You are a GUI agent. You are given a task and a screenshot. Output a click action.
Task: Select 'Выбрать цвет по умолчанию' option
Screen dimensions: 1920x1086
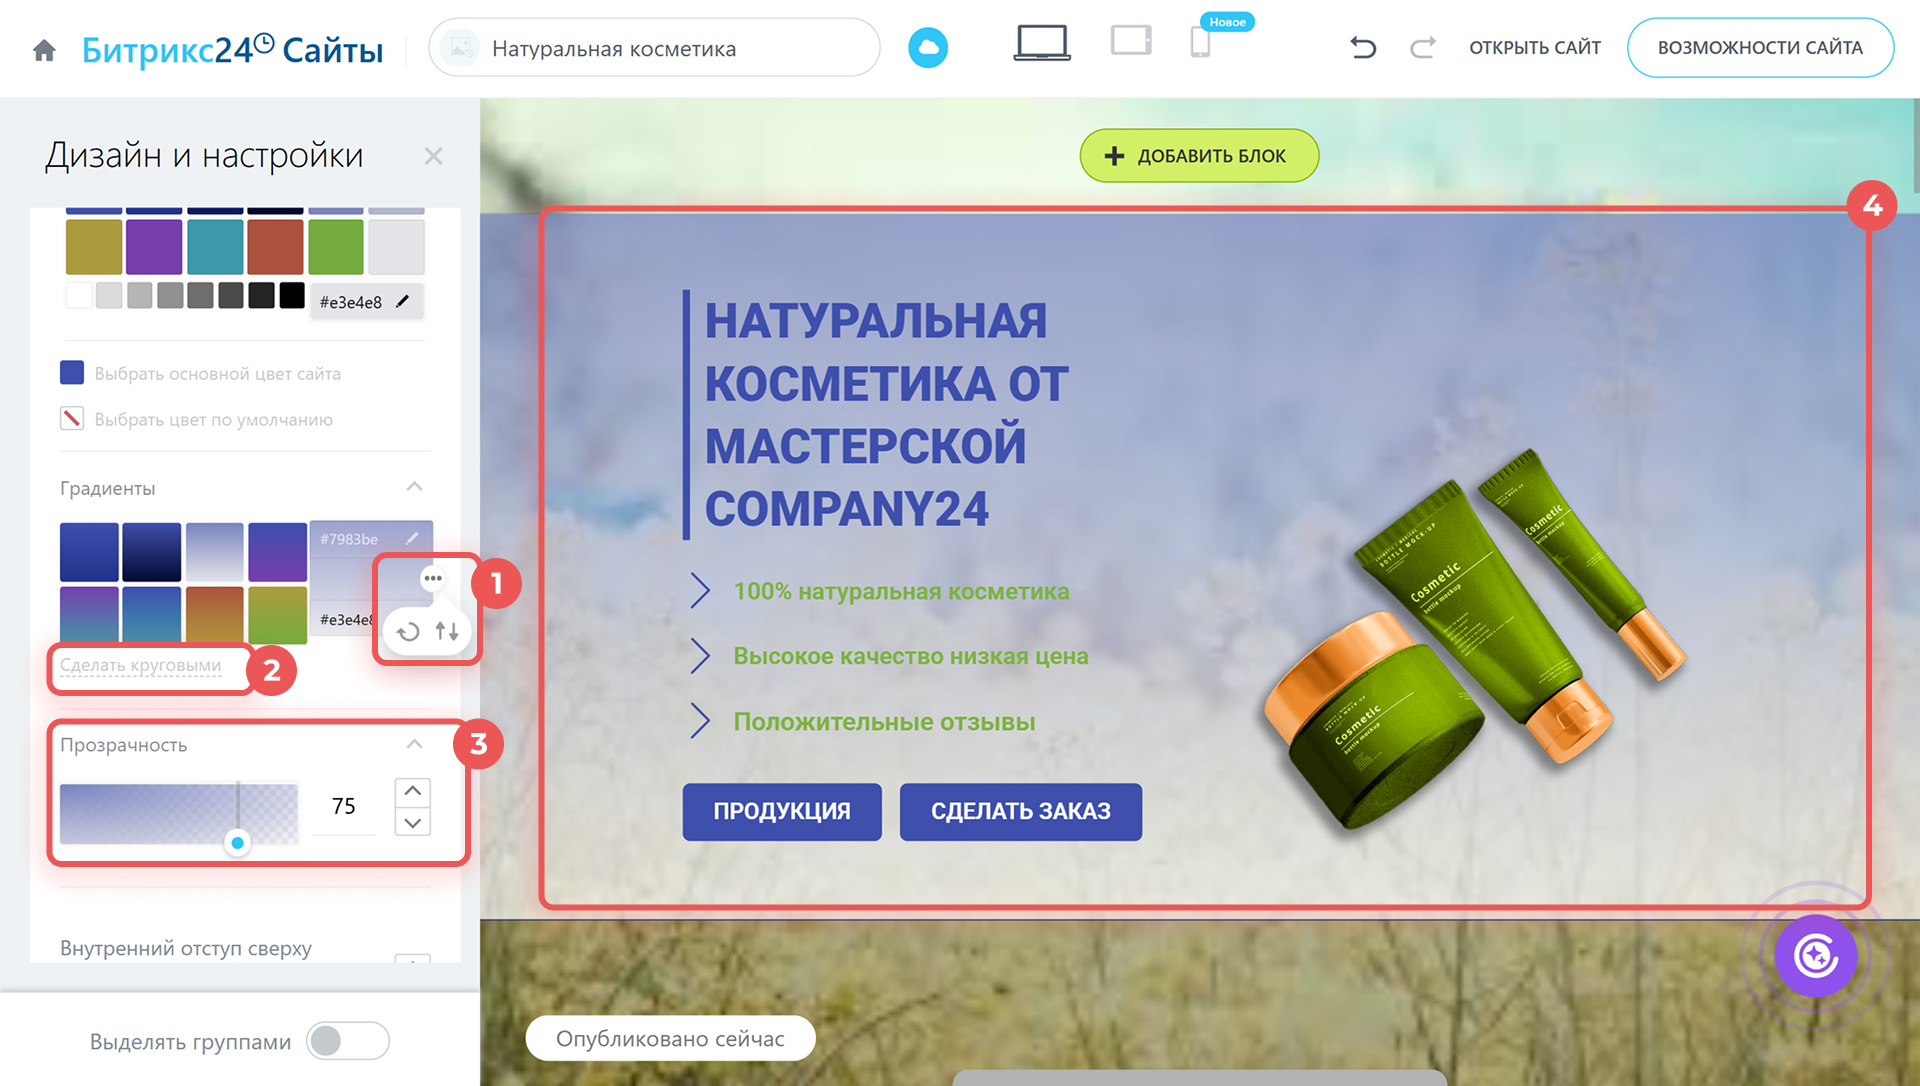213,420
